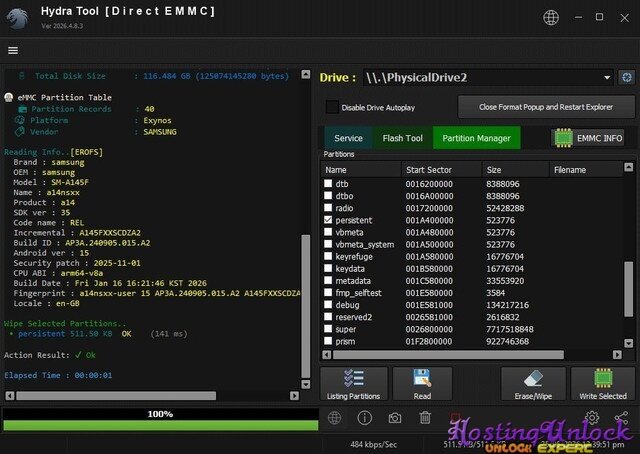This screenshot has height=454, width=640.
Task: Click the 100% progress bar
Action: tap(160, 419)
